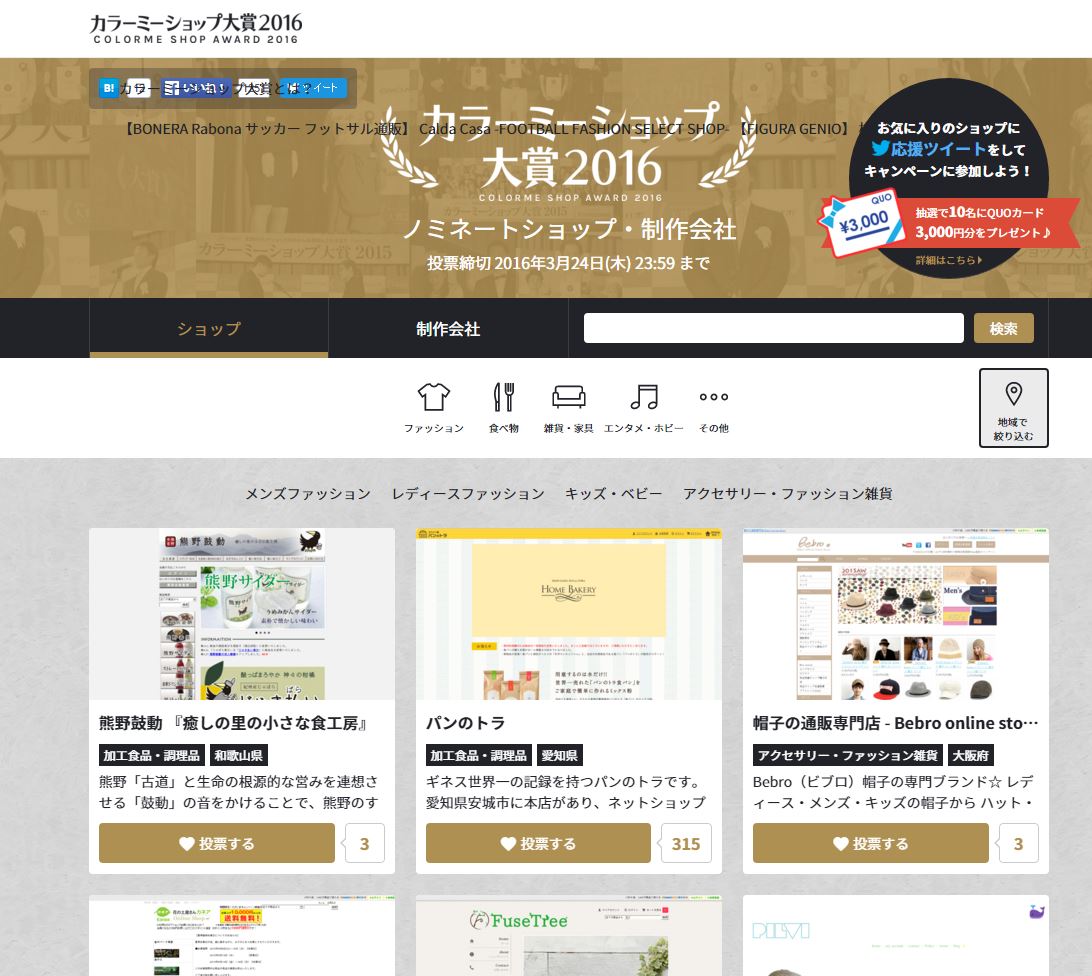Focus the shop search text field
The width and height of the screenshot is (1092, 976).
[774, 328]
